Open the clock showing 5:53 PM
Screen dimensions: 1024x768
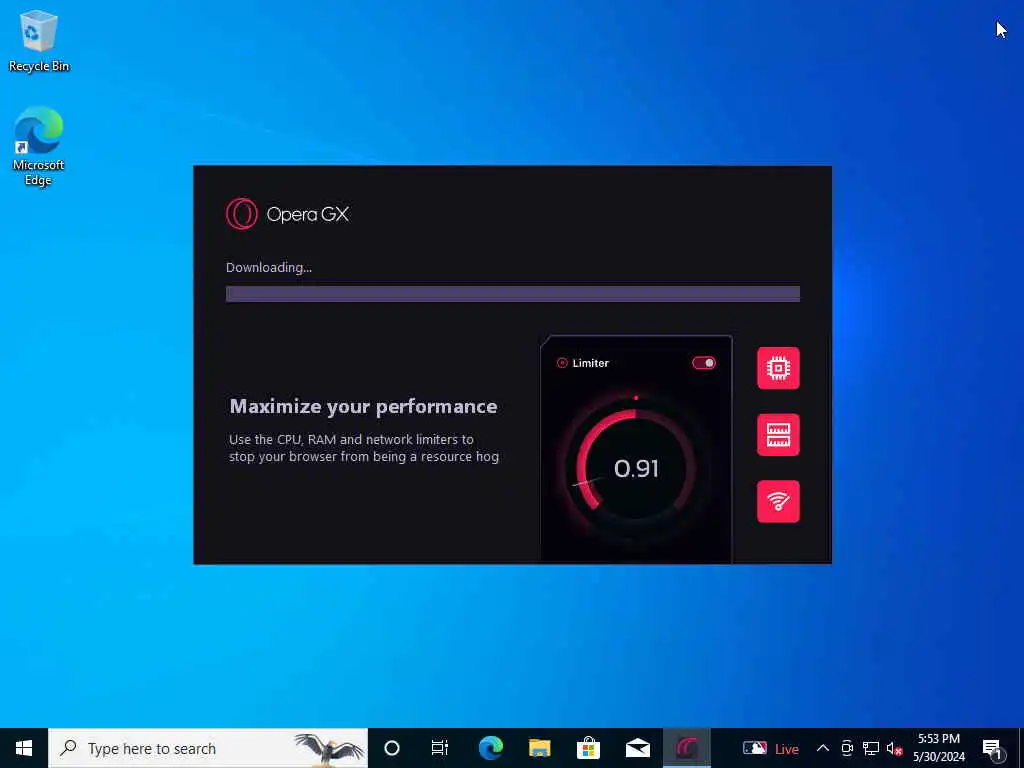939,748
